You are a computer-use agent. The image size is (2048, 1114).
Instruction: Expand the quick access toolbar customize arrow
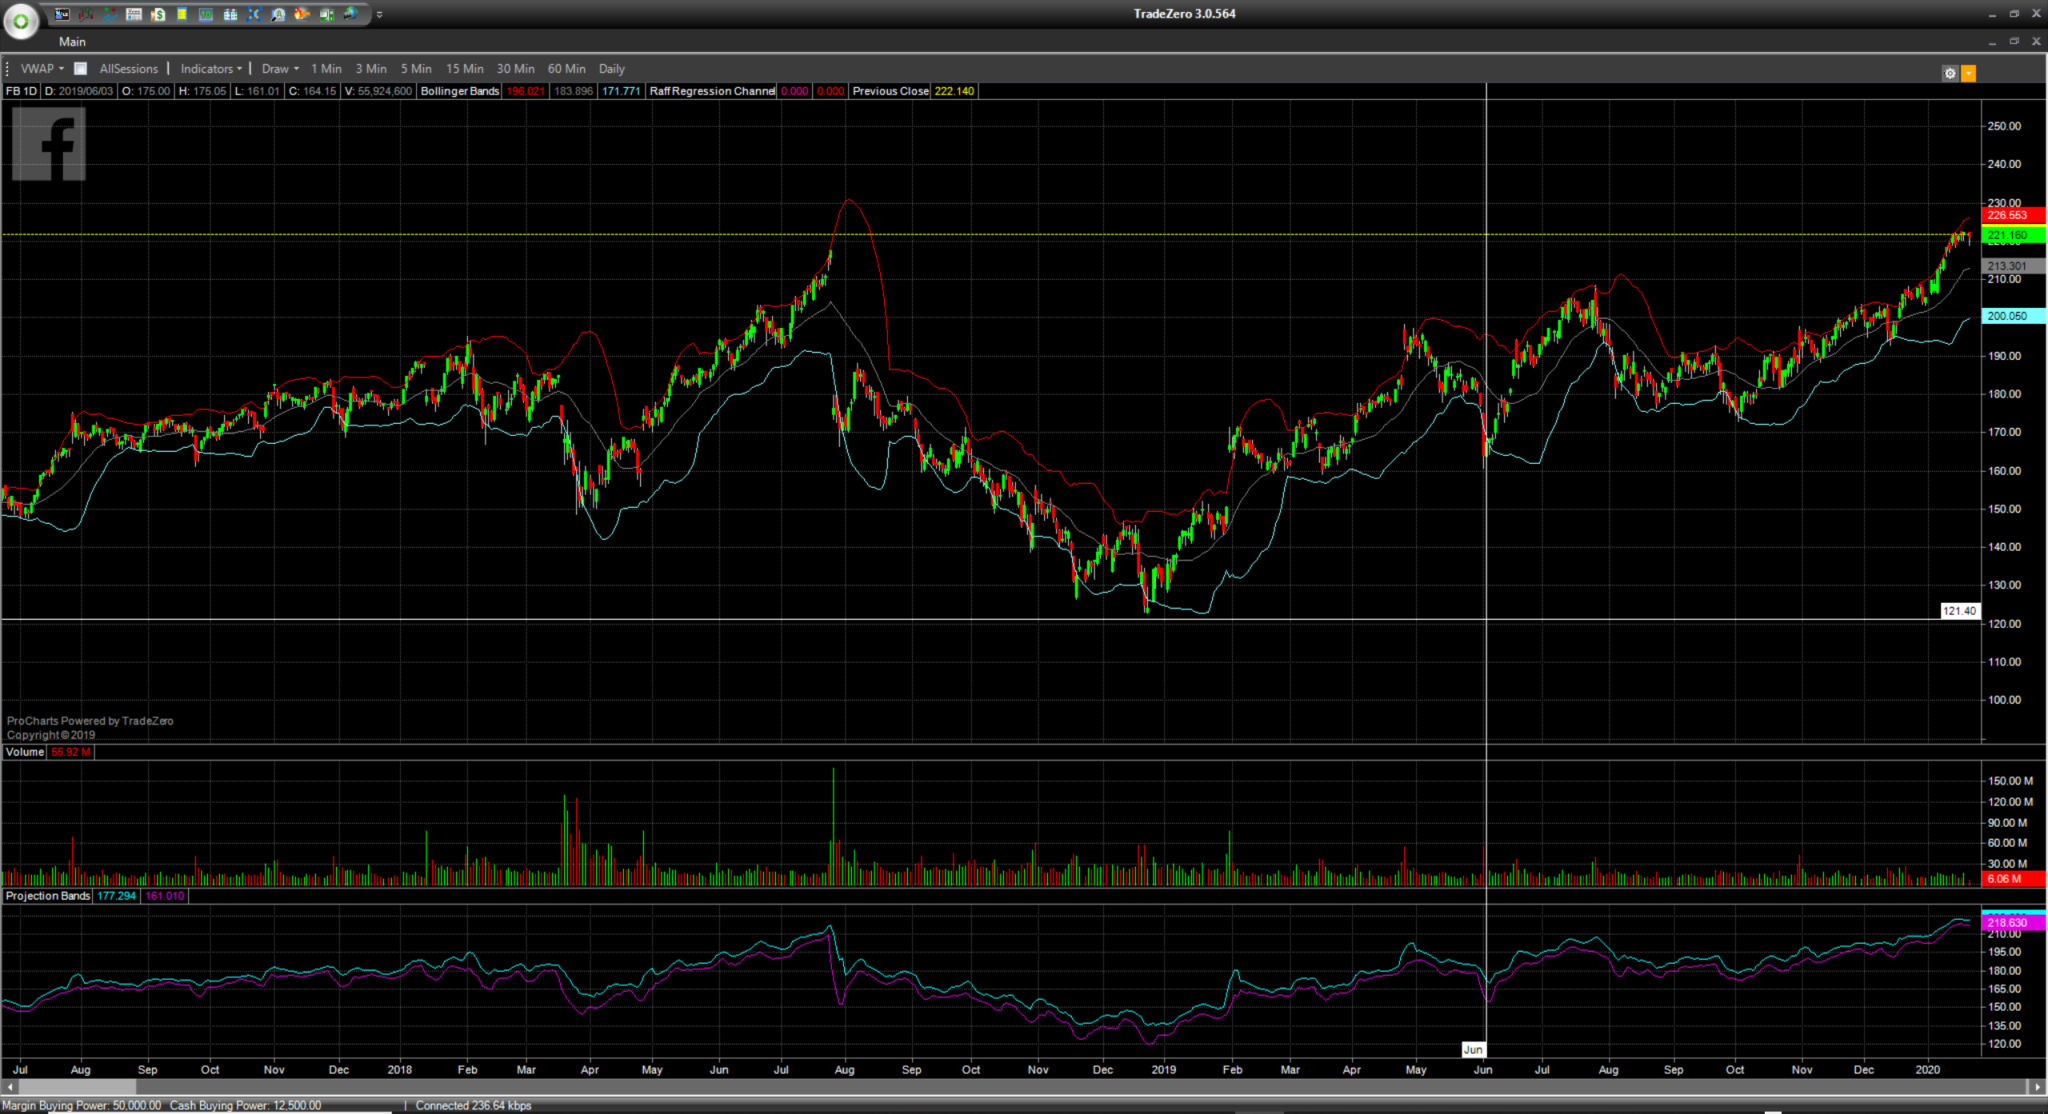pos(379,15)
